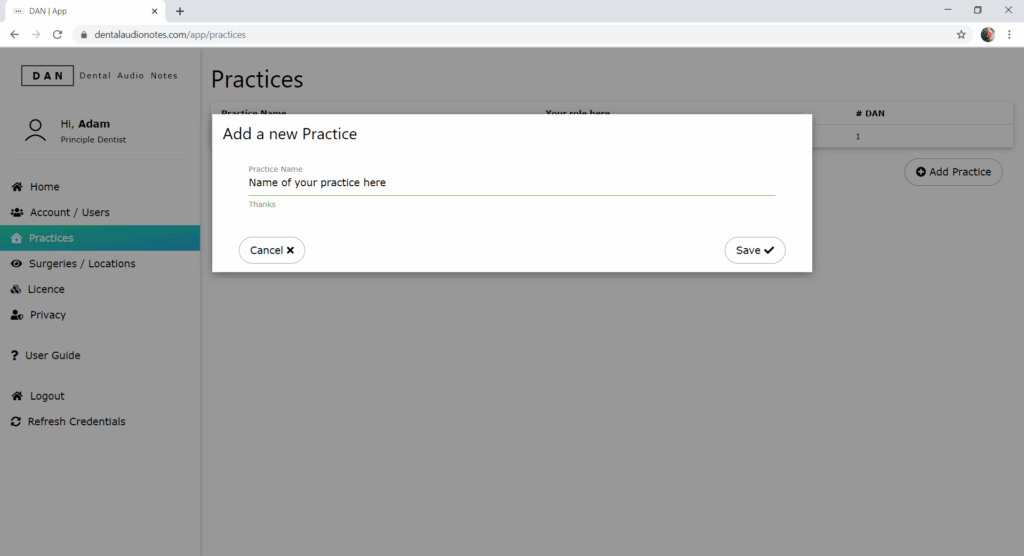This screenshot has width=1024, height=556.
Task: Click the User Guide question mark icon
Action: 15,356
